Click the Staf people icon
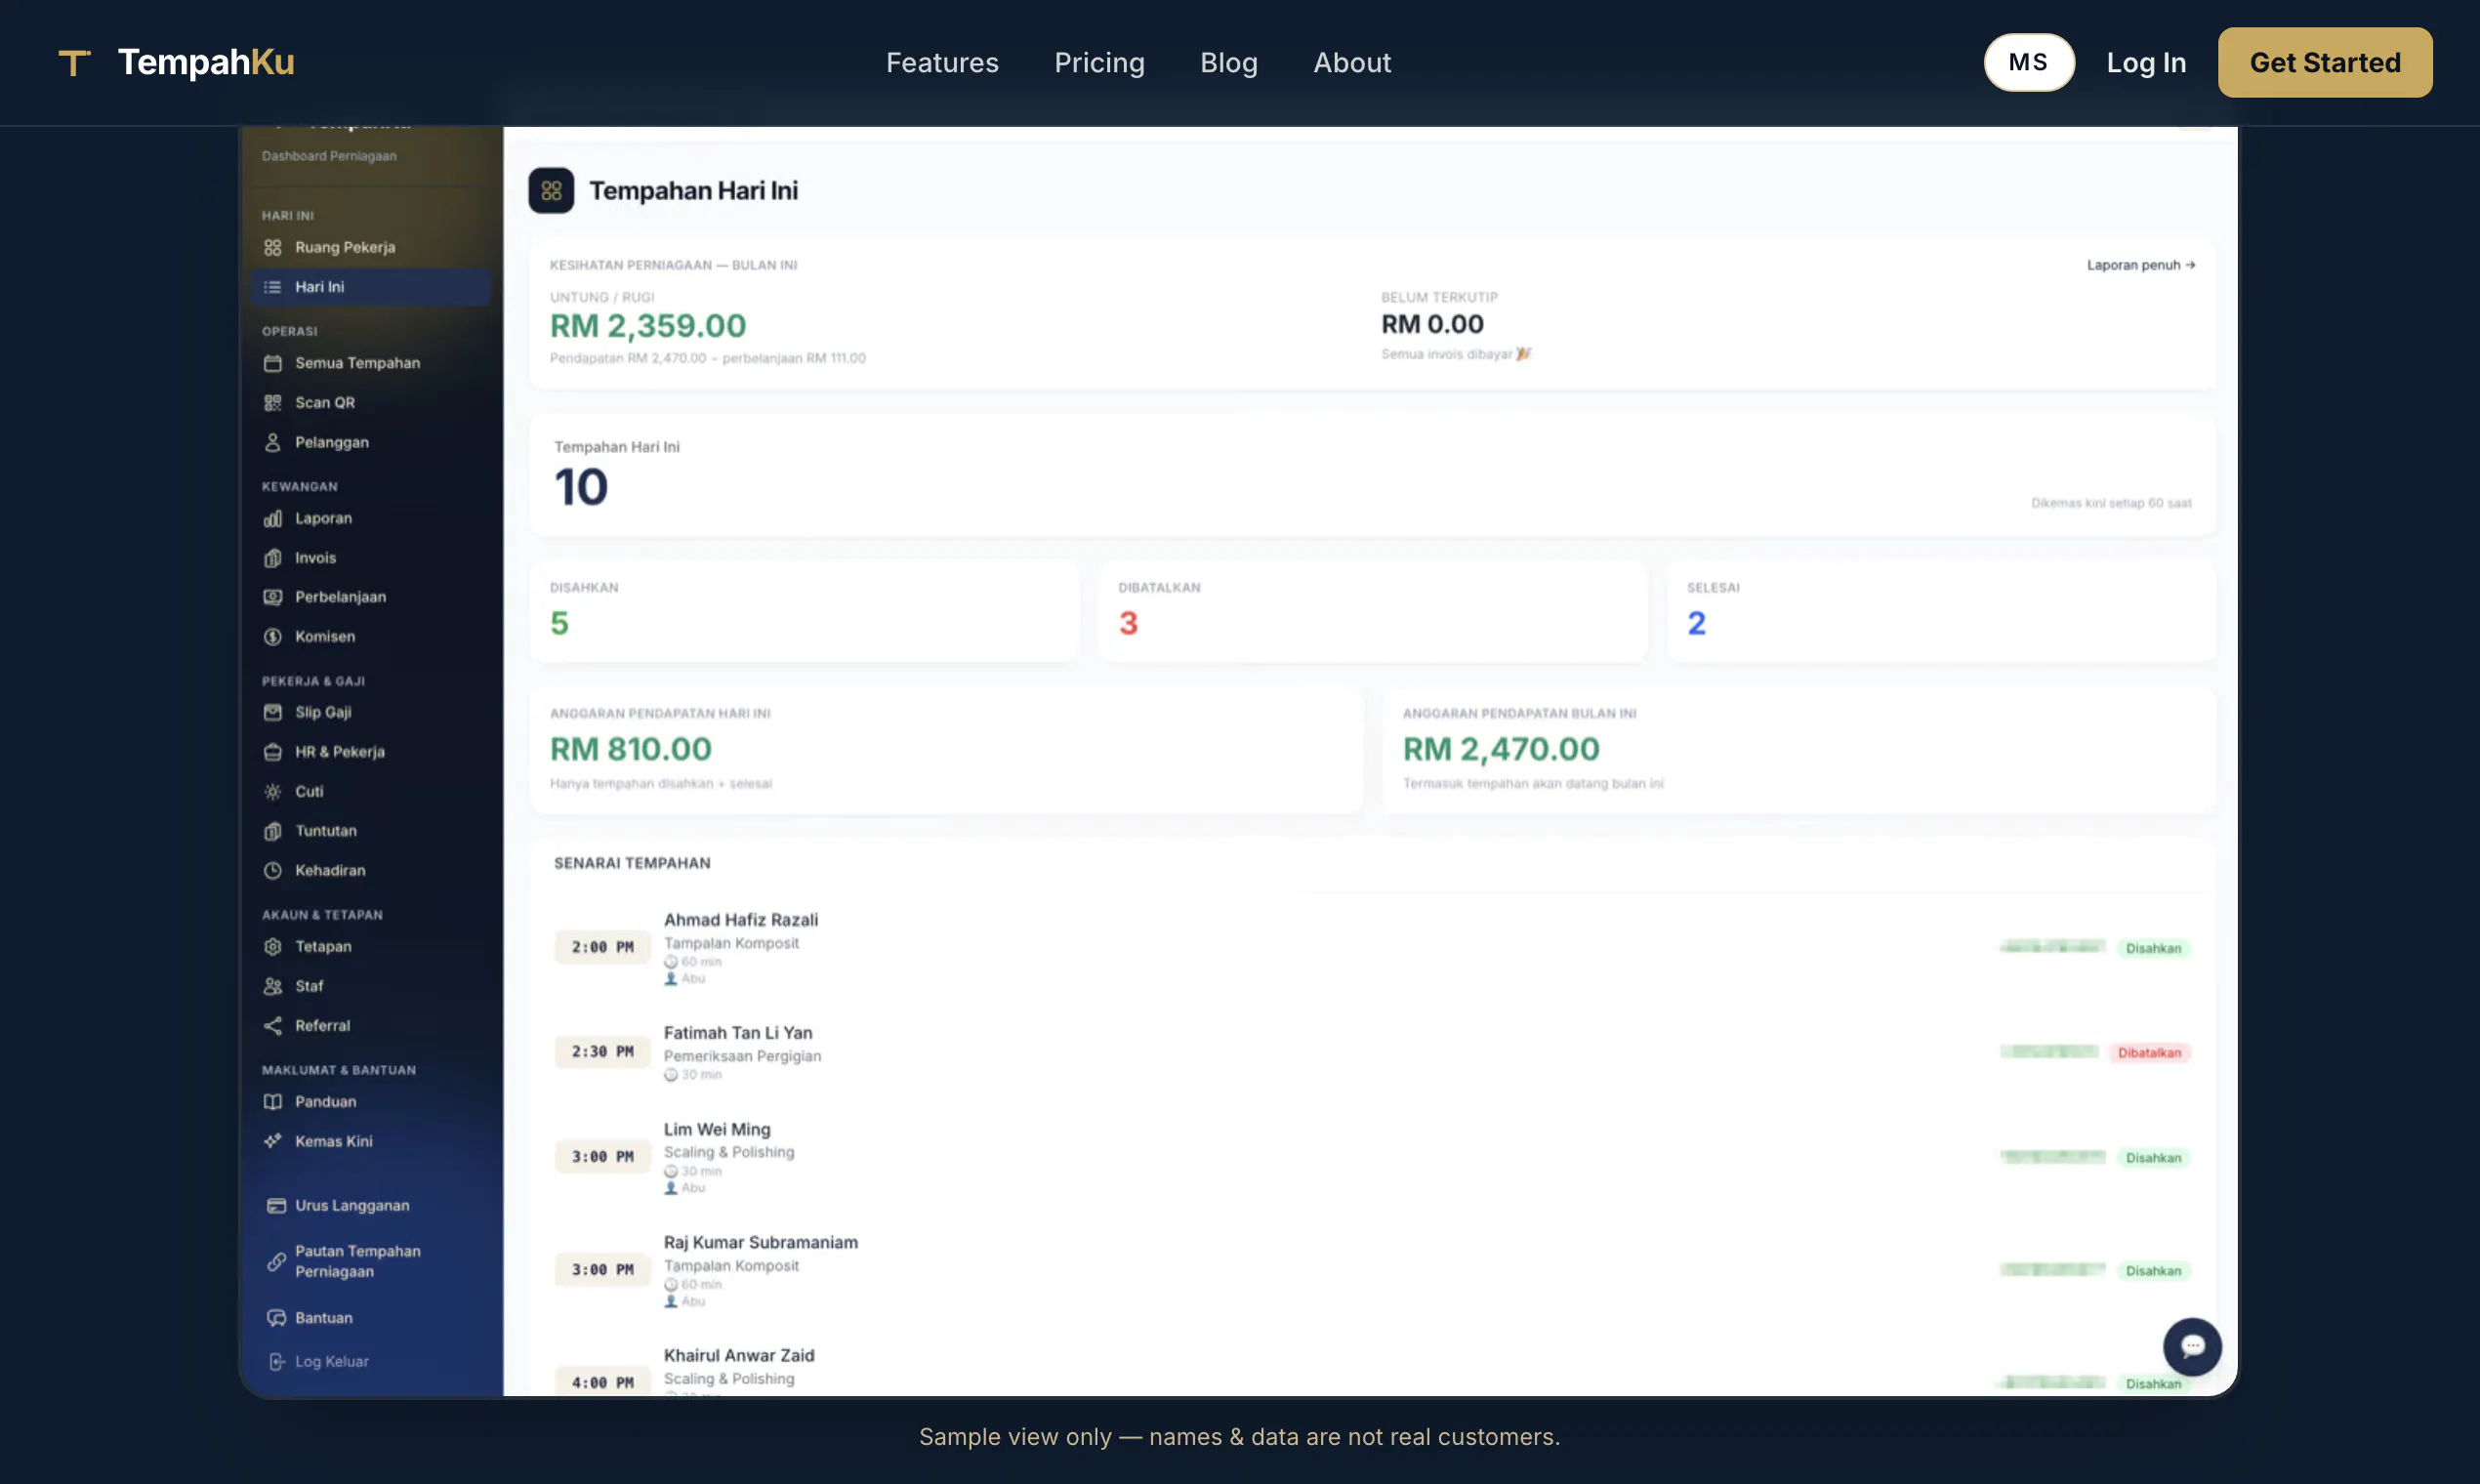Screen dimensions: 2480x1484 point(272,986)
